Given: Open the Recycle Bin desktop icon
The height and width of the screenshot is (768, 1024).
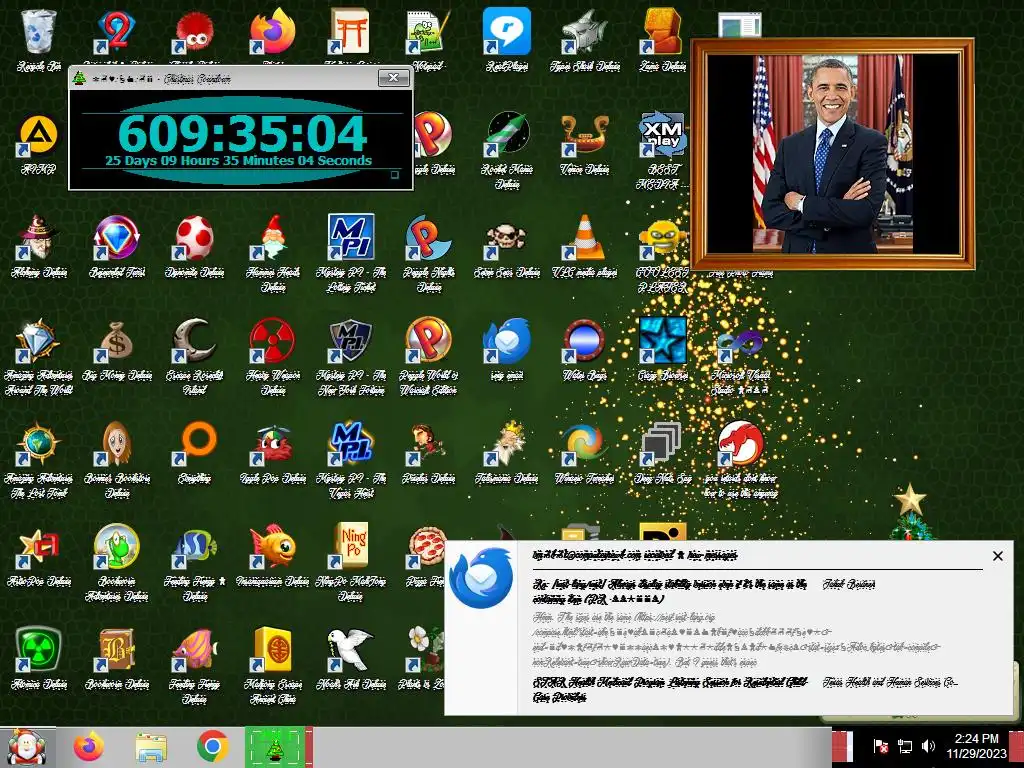Looking at the screenshot, I should pos(39,31).
